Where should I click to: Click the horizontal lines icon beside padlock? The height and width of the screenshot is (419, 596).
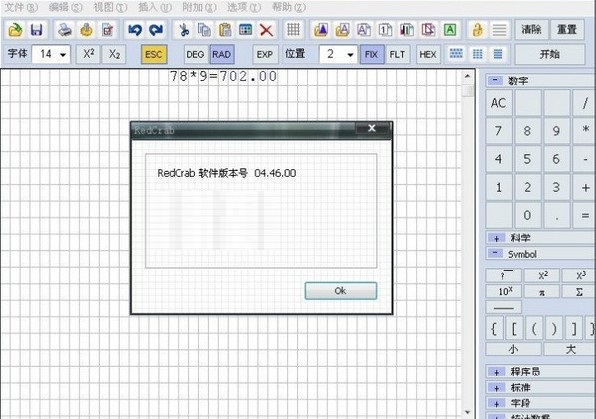pos(499,30)
